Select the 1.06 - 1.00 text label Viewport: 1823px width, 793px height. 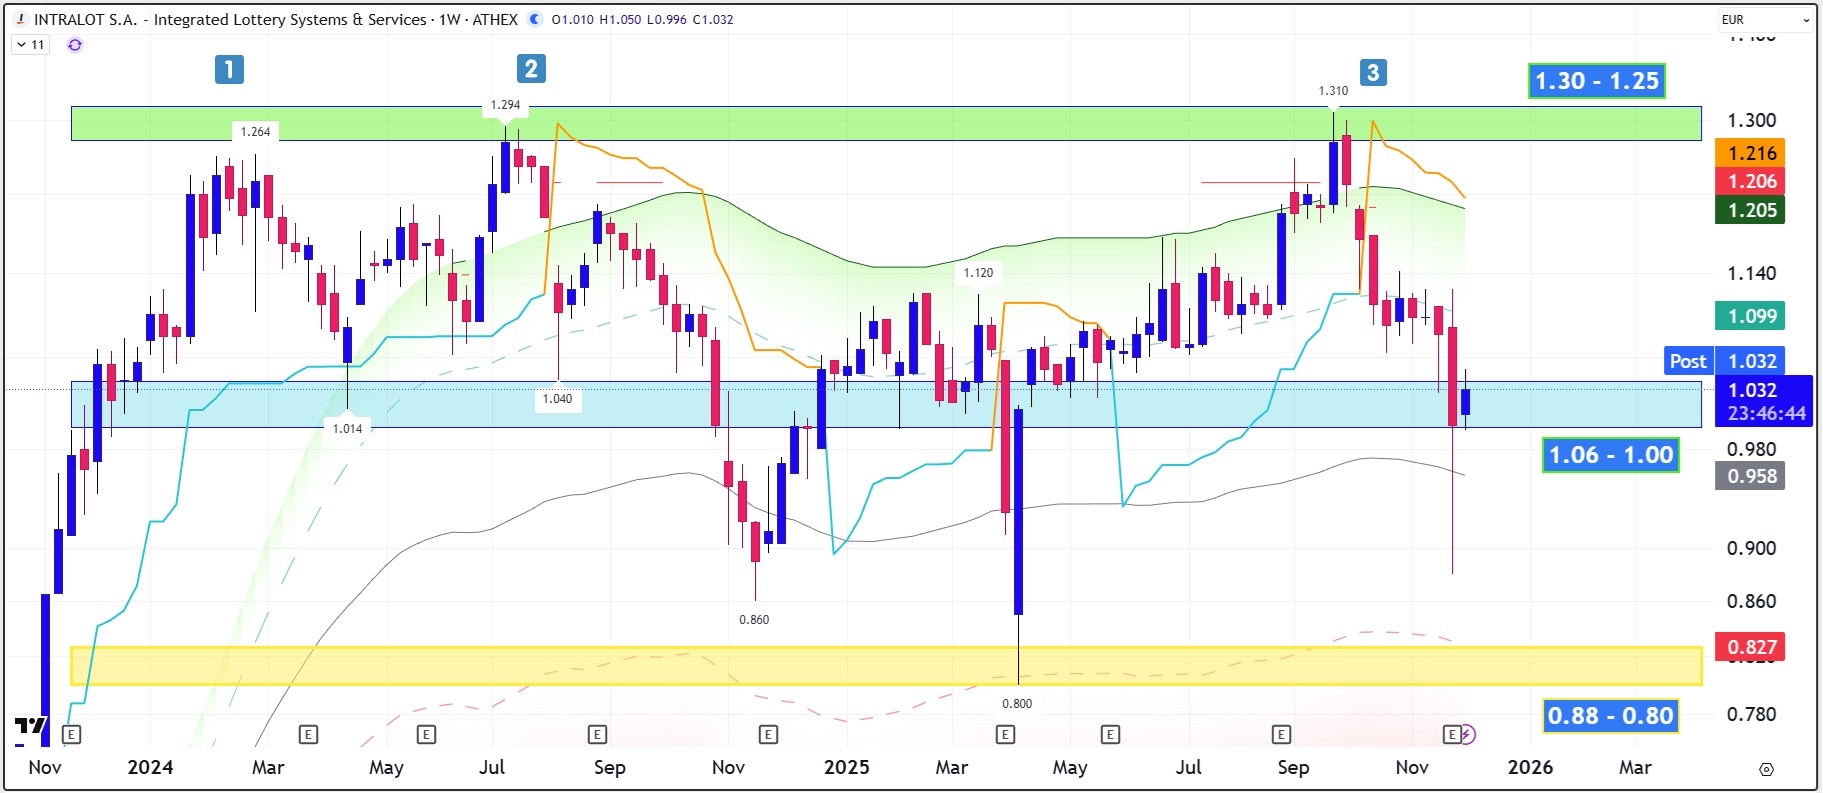1610,455
